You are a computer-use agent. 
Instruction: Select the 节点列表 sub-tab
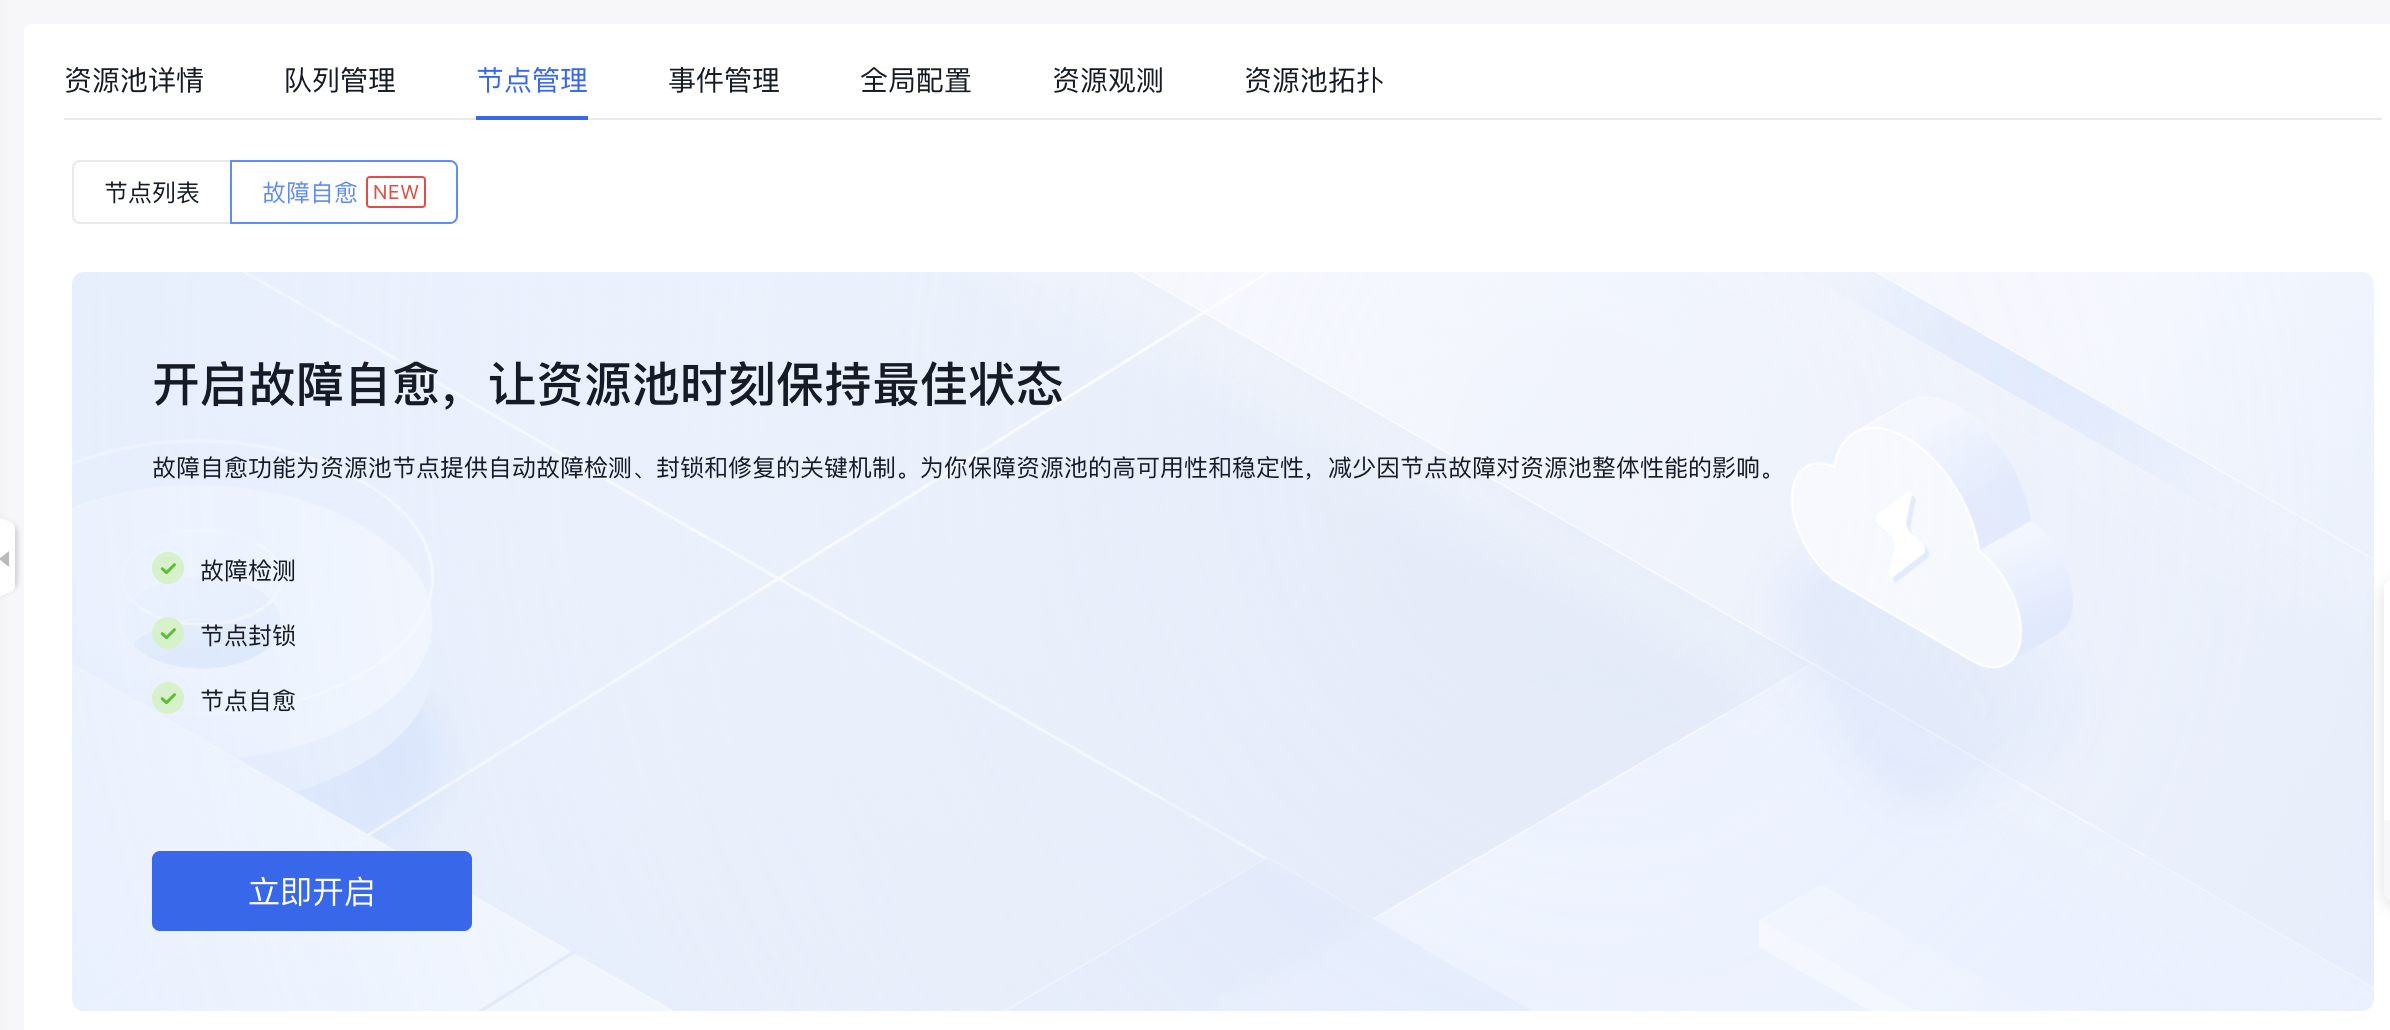152,192
